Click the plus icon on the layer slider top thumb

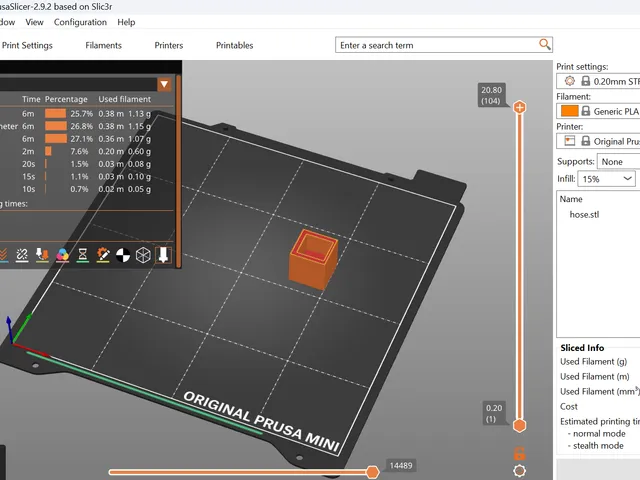tap(519, 108)
